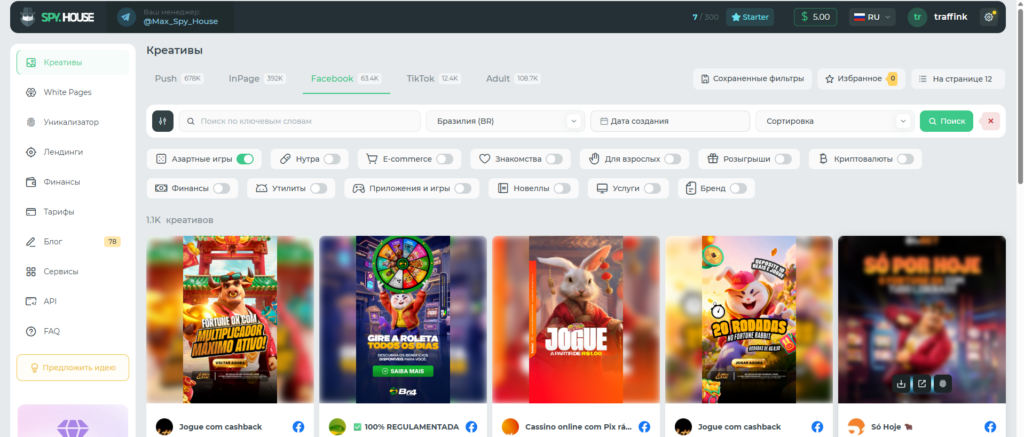Enable the Нутра category toggle
This screenshot has width=1024, height=437.
(332, 159)
